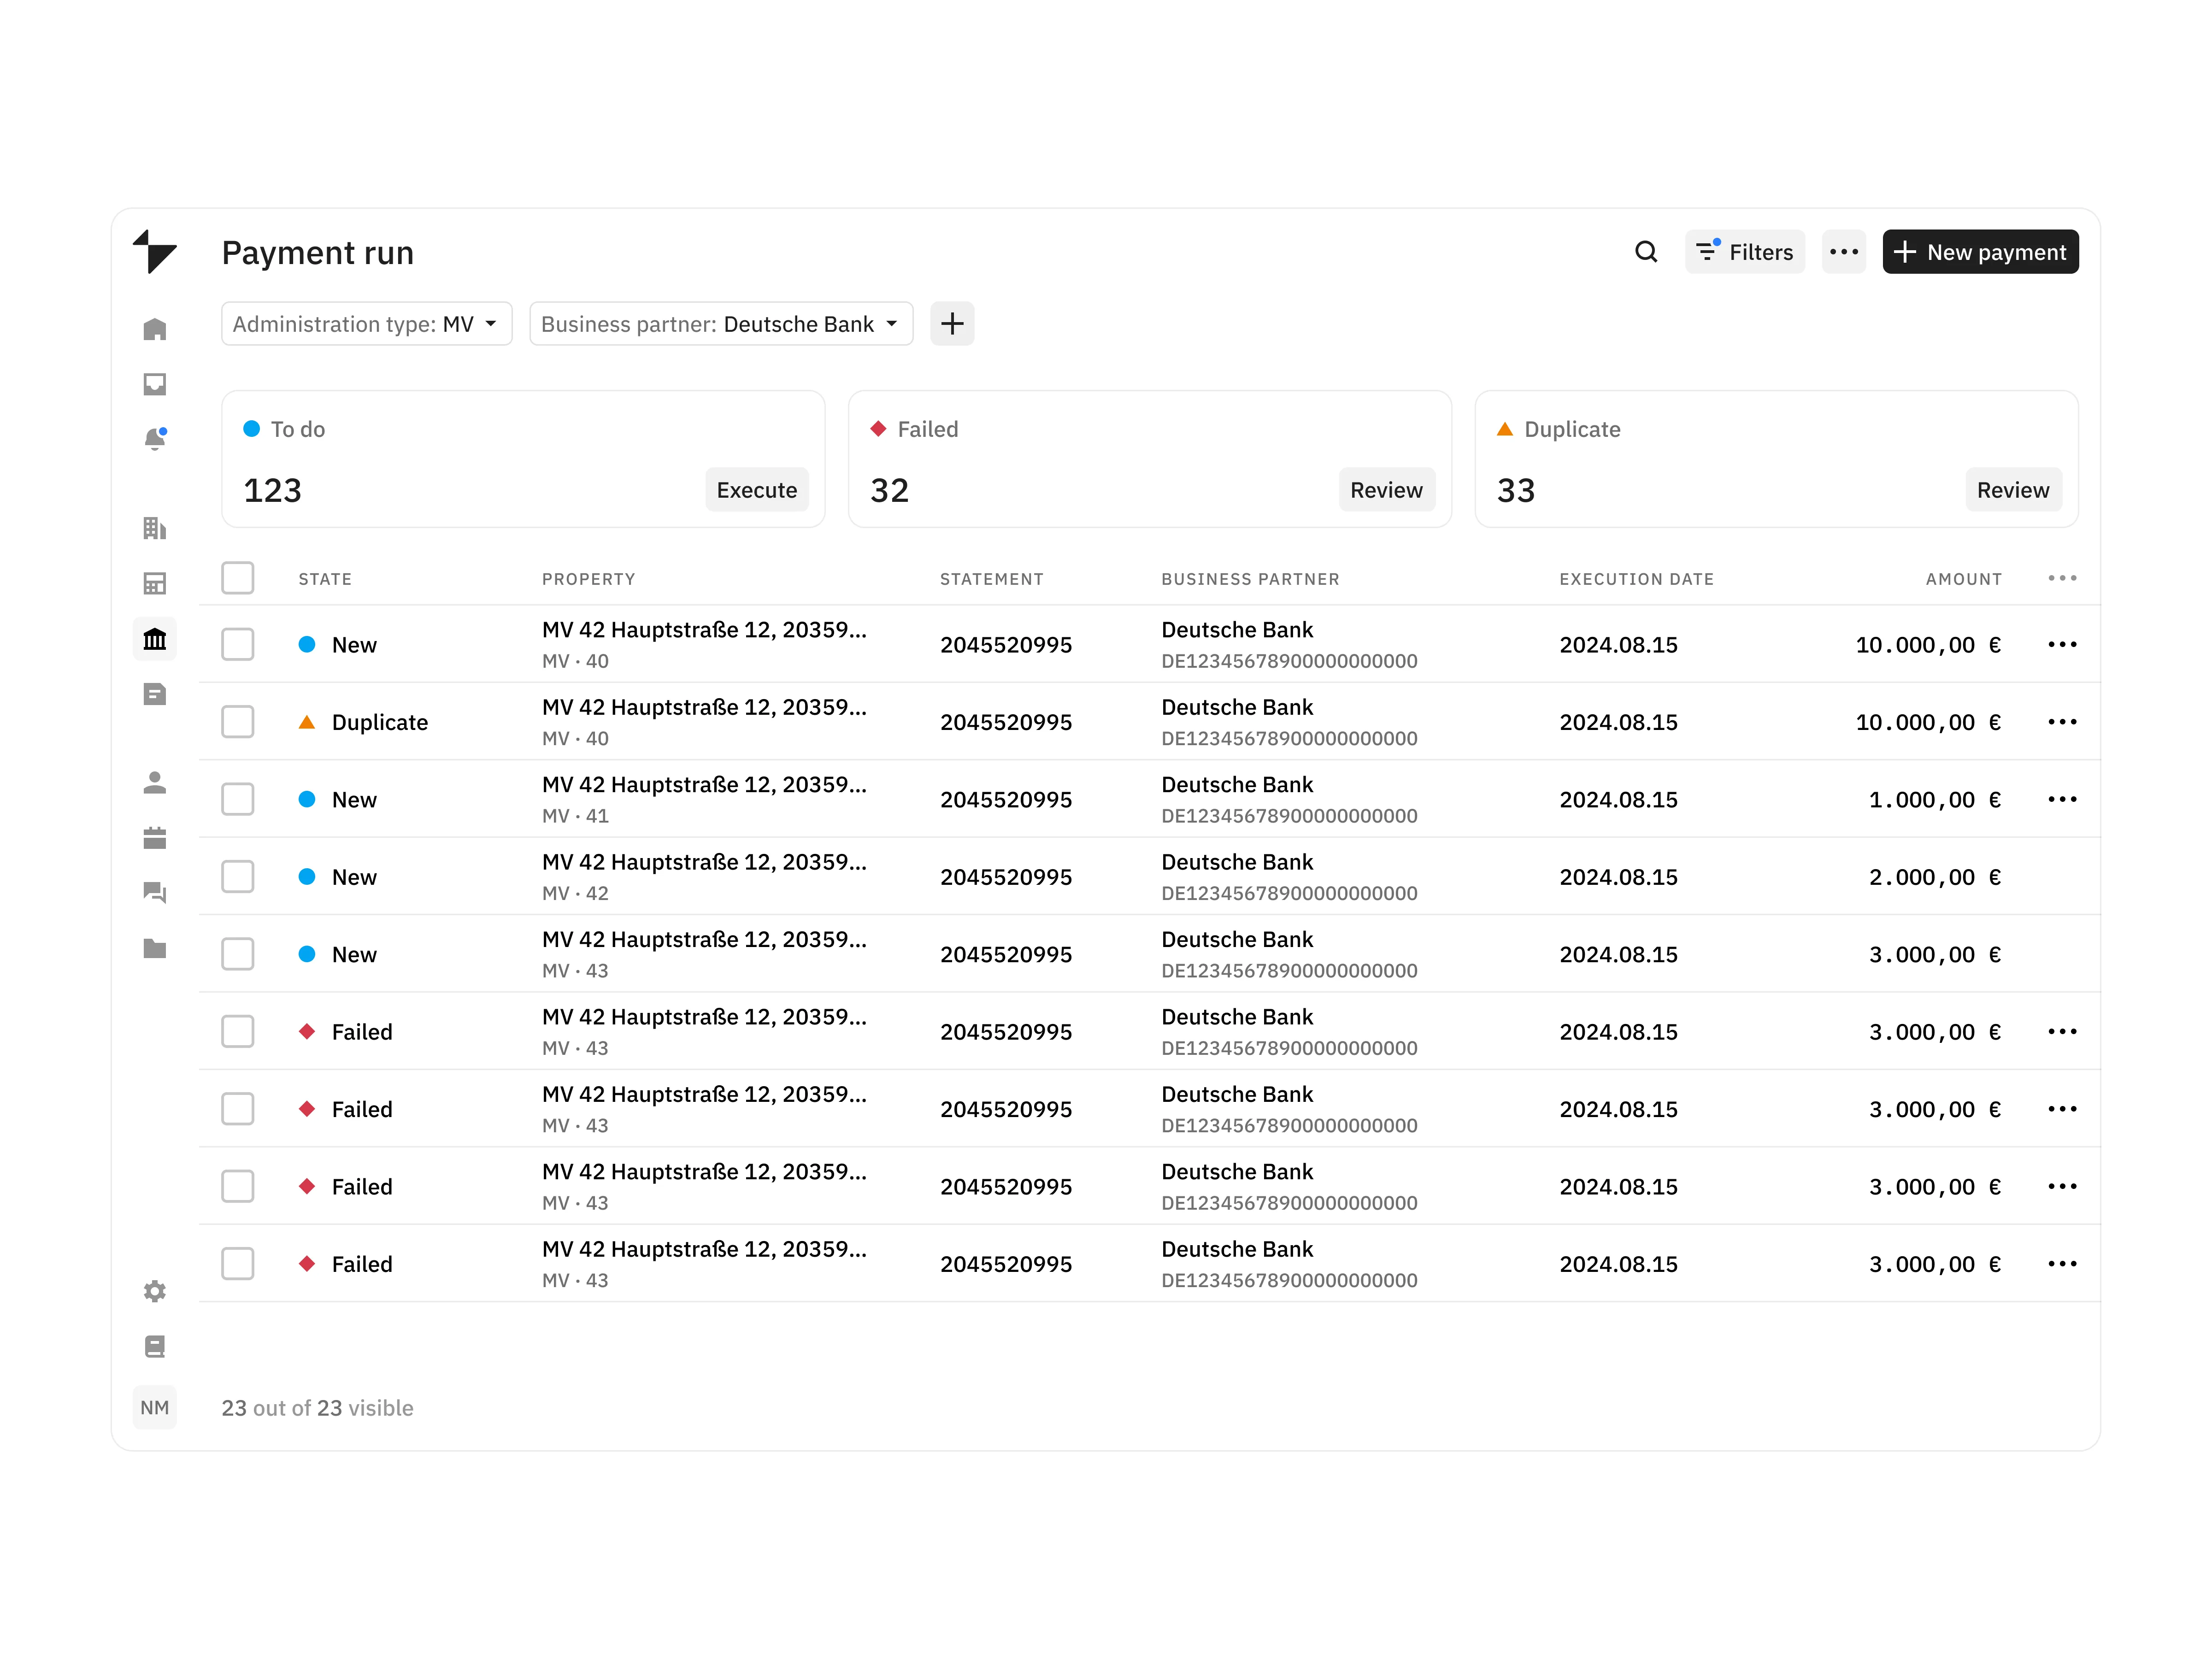Viewport: 2212px width, 1659px height.
Task: Click the '23 out of 23 visible' footer text
Action: 317,1408
